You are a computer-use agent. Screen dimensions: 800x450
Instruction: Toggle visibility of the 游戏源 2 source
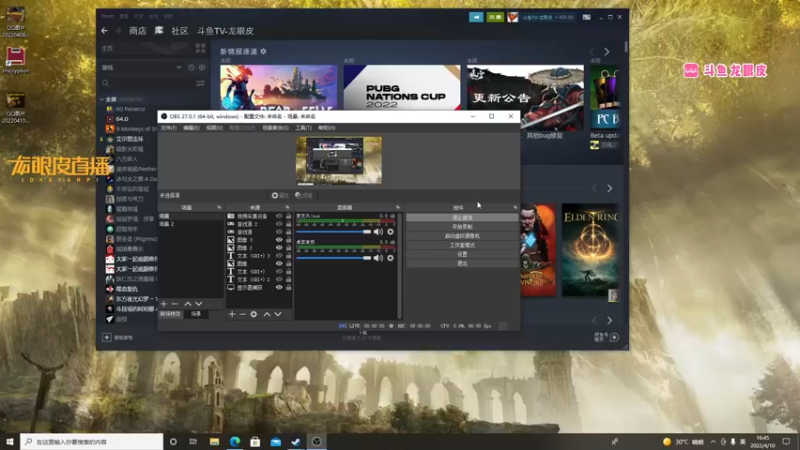pos(279,224)
